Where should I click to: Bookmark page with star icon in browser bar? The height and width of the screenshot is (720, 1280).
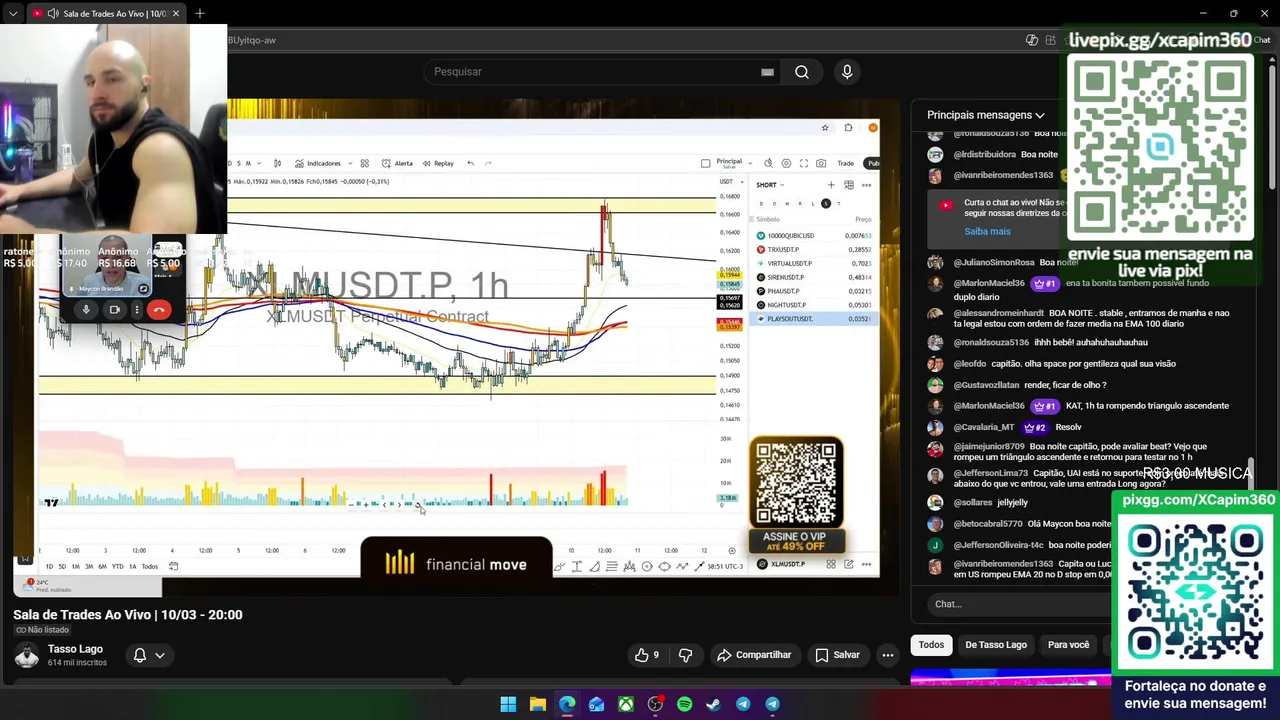coord(825,128)
